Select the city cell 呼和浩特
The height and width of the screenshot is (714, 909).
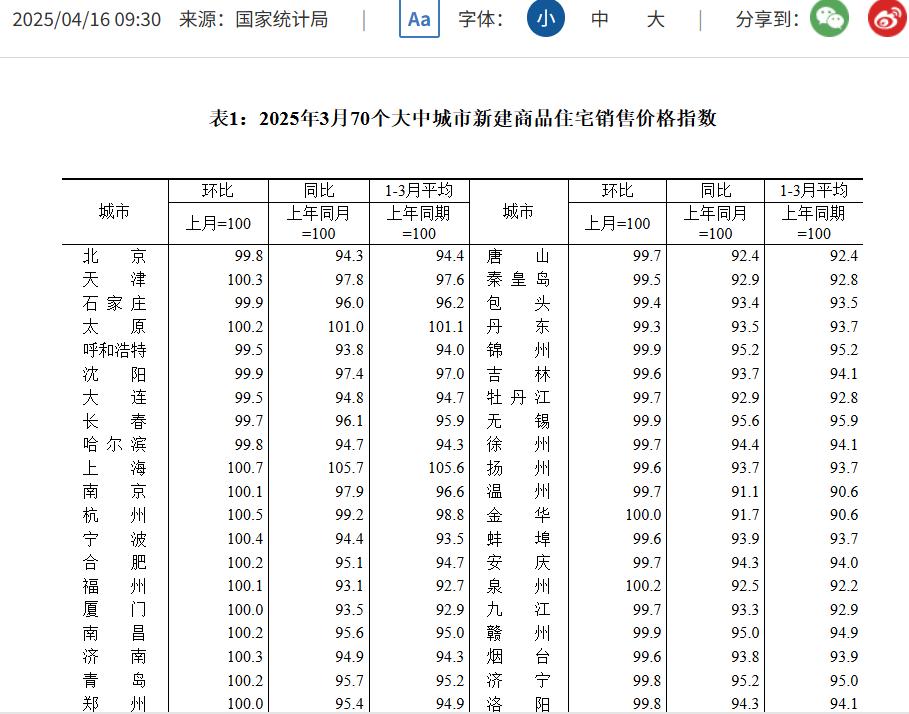tap(114, 350)
